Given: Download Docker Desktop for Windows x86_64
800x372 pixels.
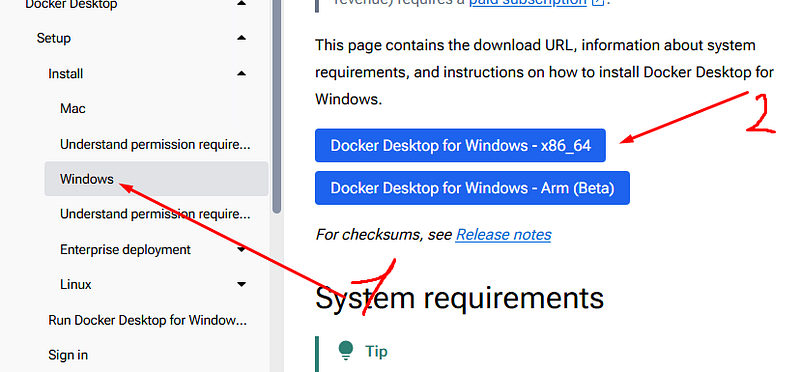Looking at the screenshot, I should tap(460, 145).
